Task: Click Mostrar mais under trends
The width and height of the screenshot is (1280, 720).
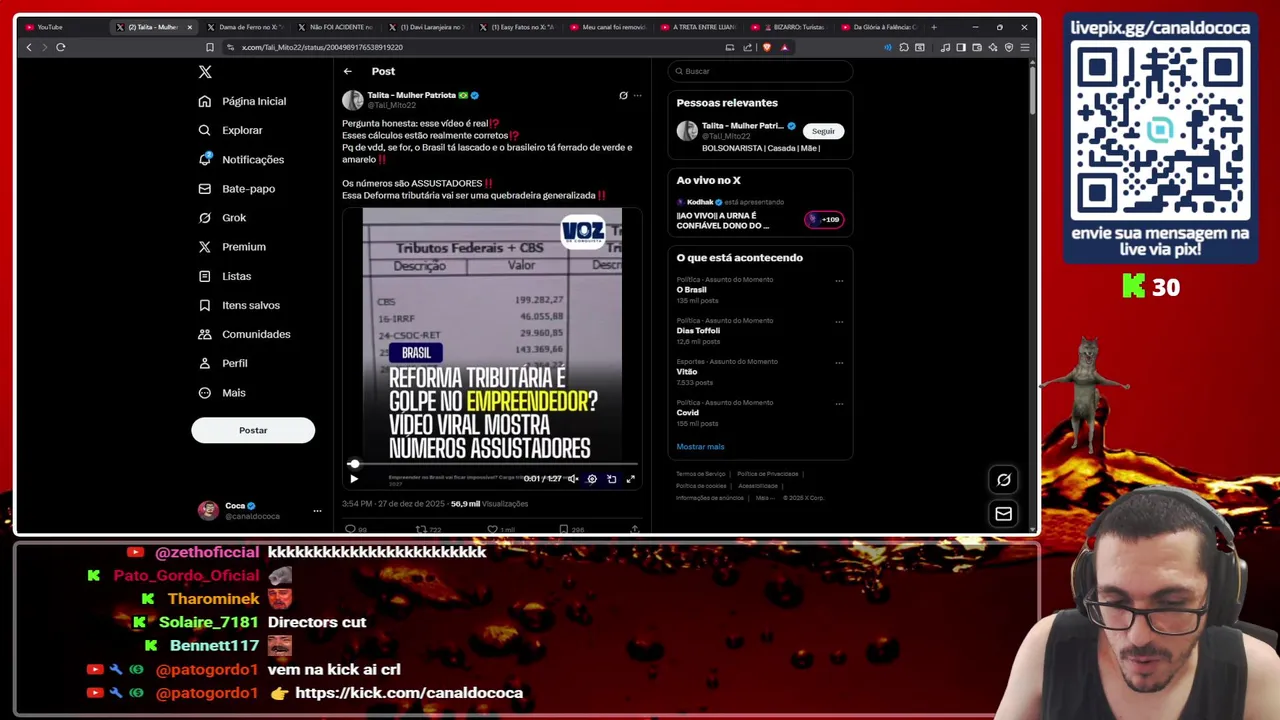Action: pos(700,447)
